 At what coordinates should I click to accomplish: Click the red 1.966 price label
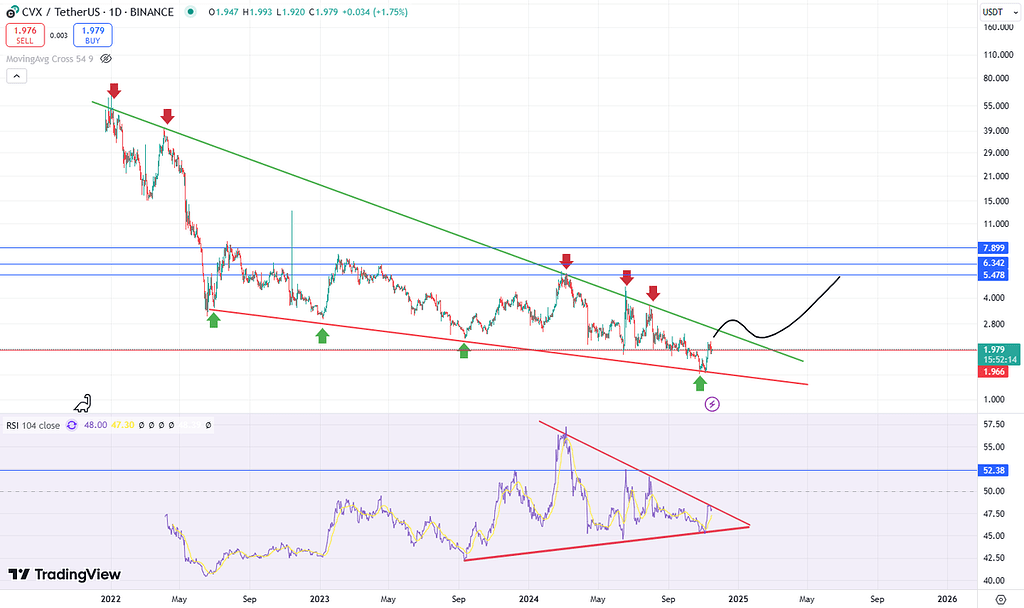click(996, 371)
